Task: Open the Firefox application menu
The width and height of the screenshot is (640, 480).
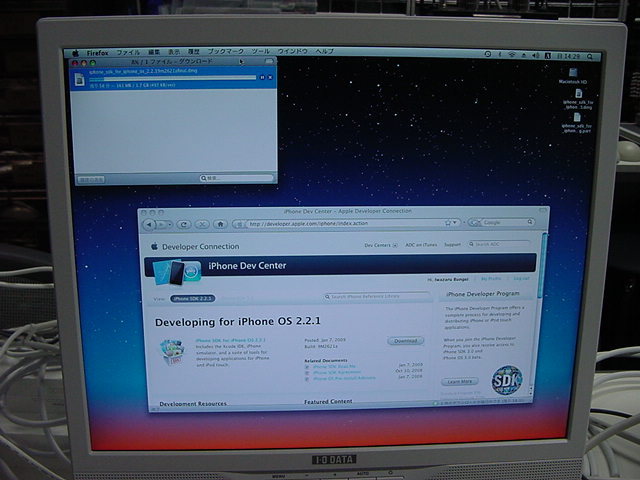Action: click(98, 53)
